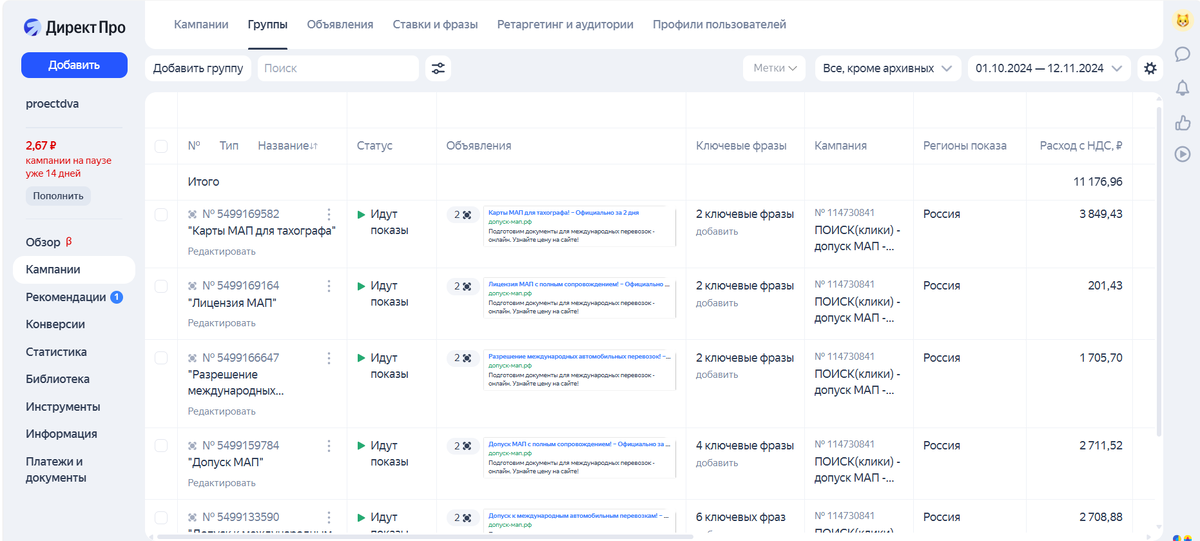Open three-dot menu for "Карты МАП для тахографа"
This screenshot has height=541, width=1200.
click(329, 214)
